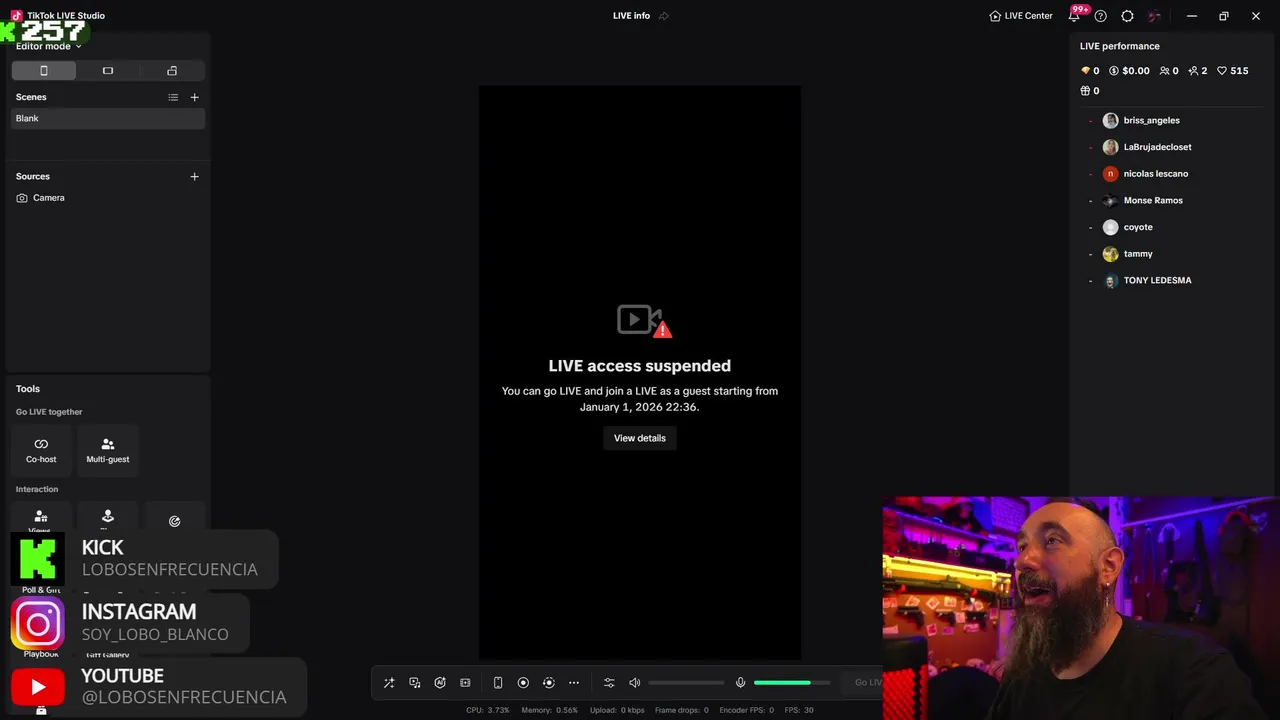Image resolution: width=1280 pixels, height=720 pixels.
Task: Start recording with the record icon
Action: click(523, 683)
